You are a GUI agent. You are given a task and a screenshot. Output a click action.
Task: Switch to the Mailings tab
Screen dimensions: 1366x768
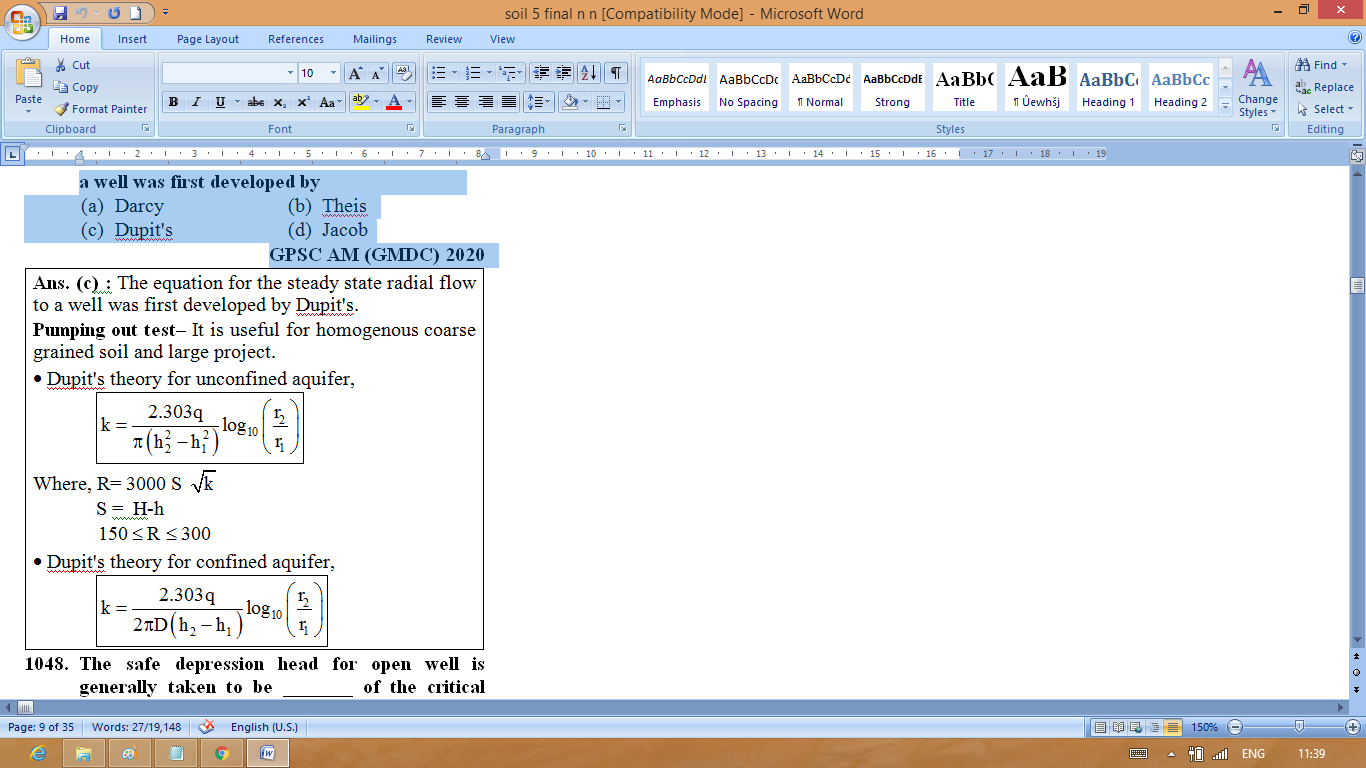click(x=375, y=39)
